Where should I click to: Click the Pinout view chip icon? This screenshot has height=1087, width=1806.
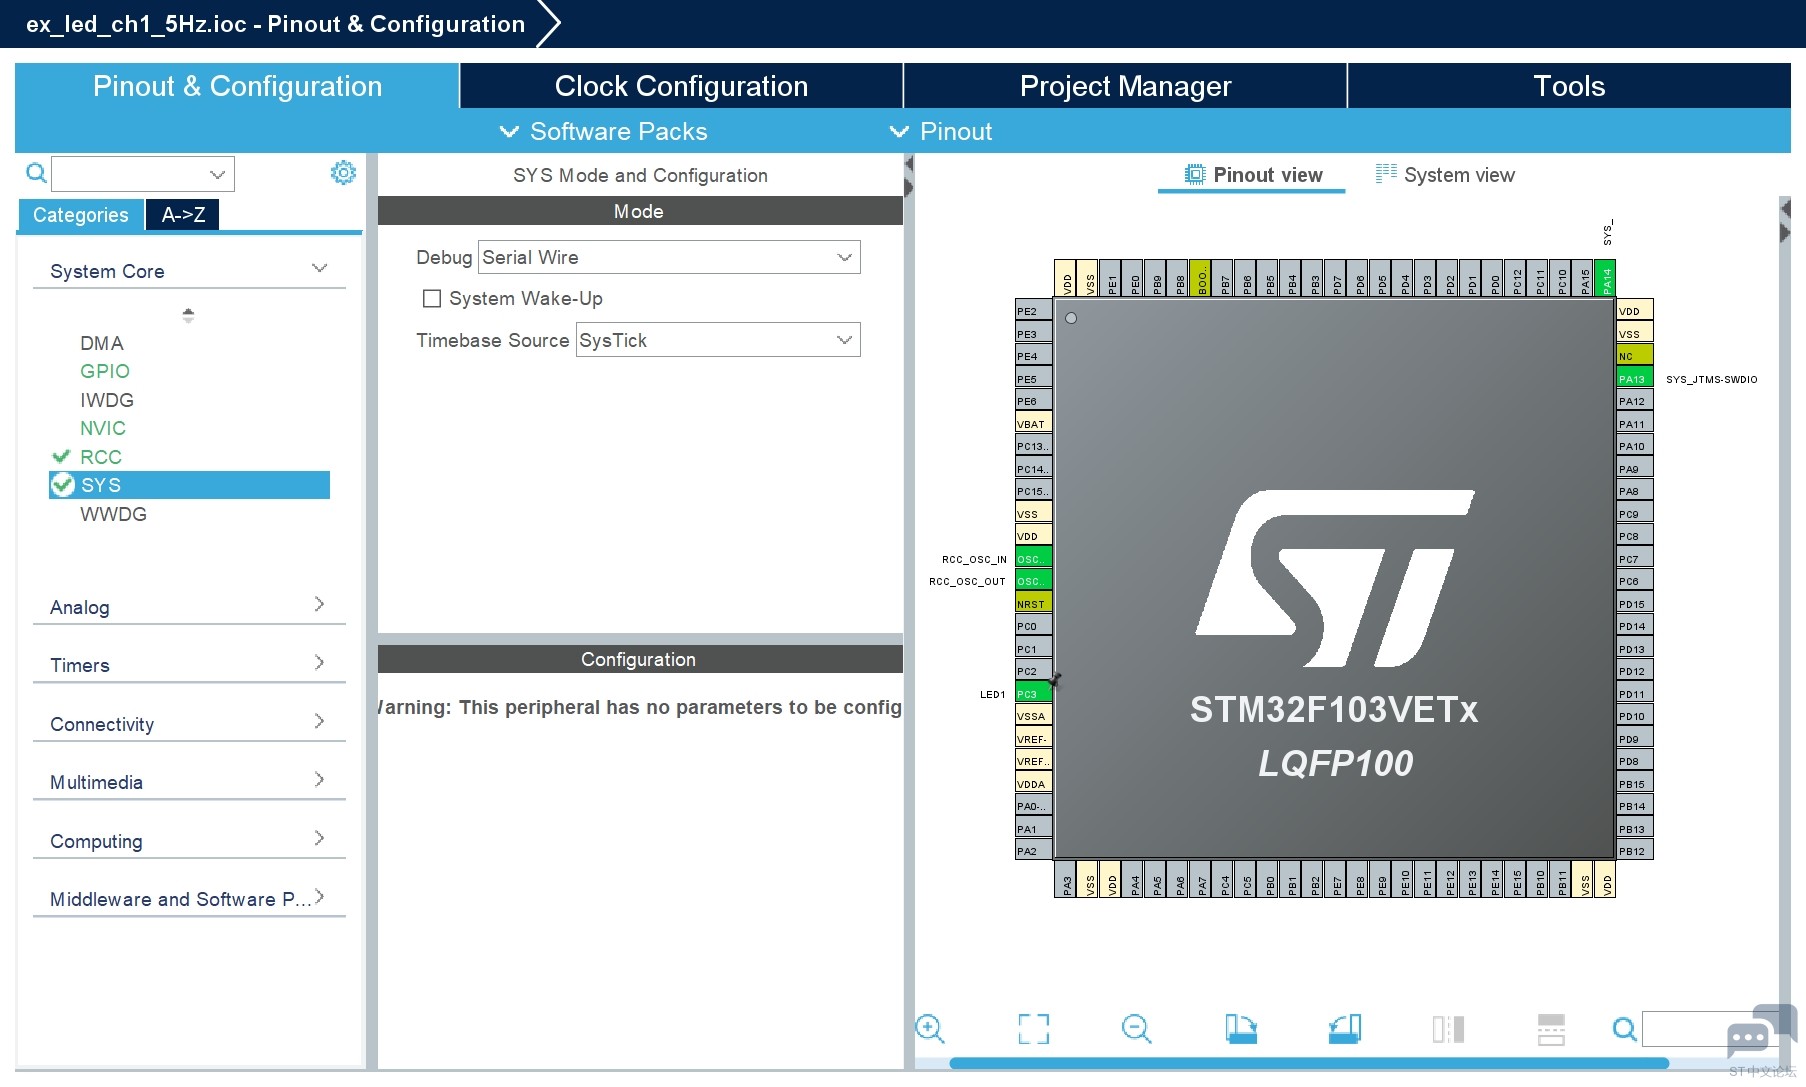pos(1195,174)
